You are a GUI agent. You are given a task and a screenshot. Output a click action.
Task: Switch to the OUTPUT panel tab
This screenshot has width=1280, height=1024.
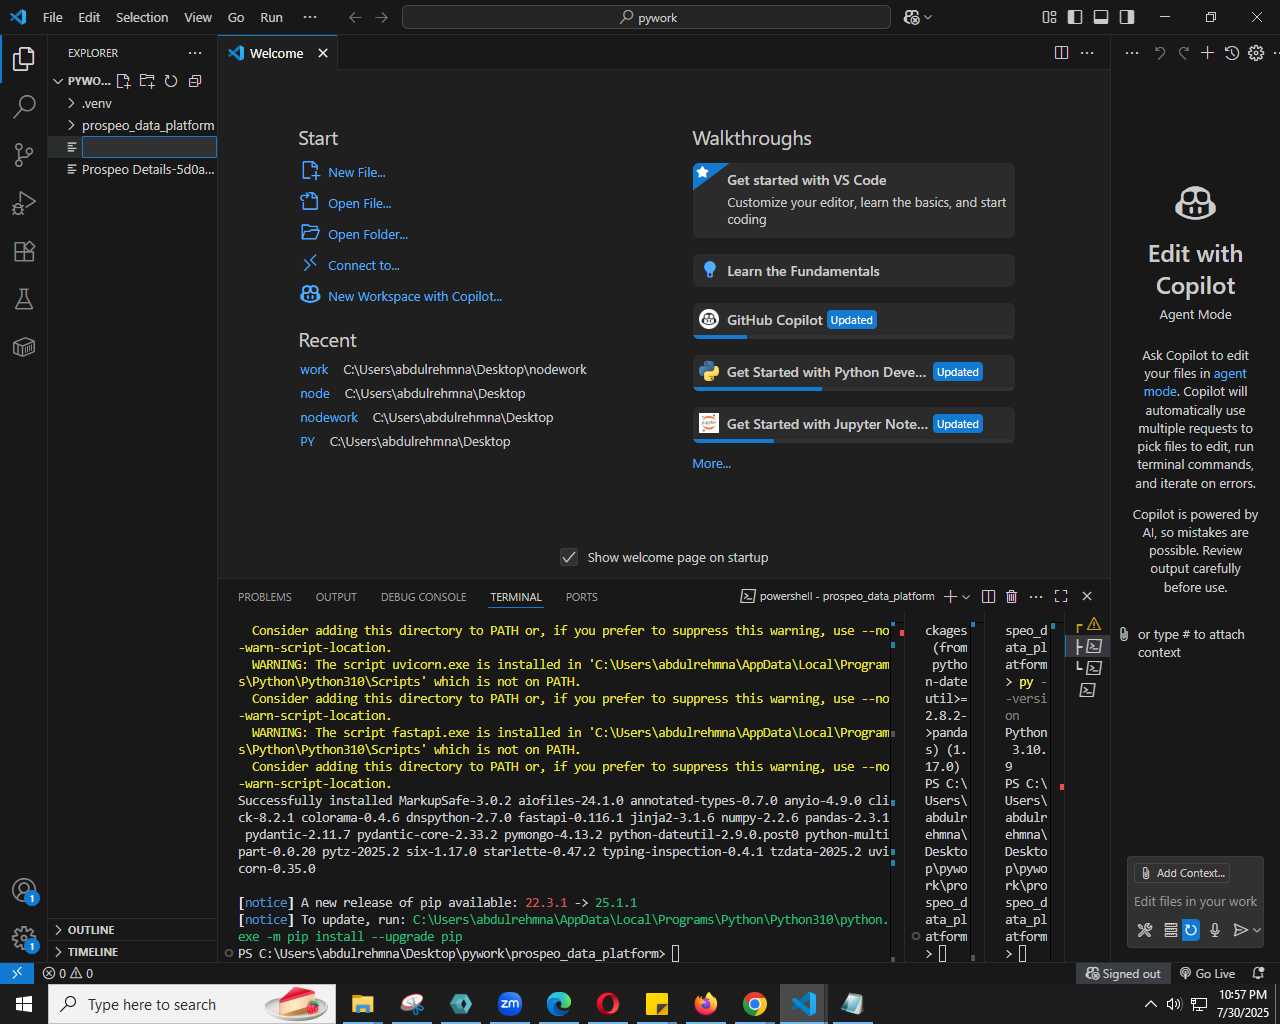[336, 597]
